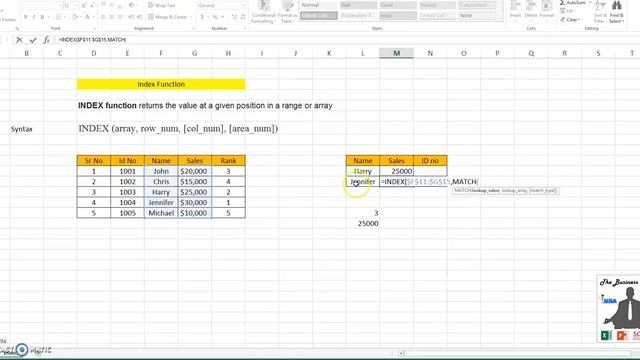Image resolution: width=640 pixels, height=360 pixels.
Task: Select the $30,000 sales cell
Action: click(194, 202)
